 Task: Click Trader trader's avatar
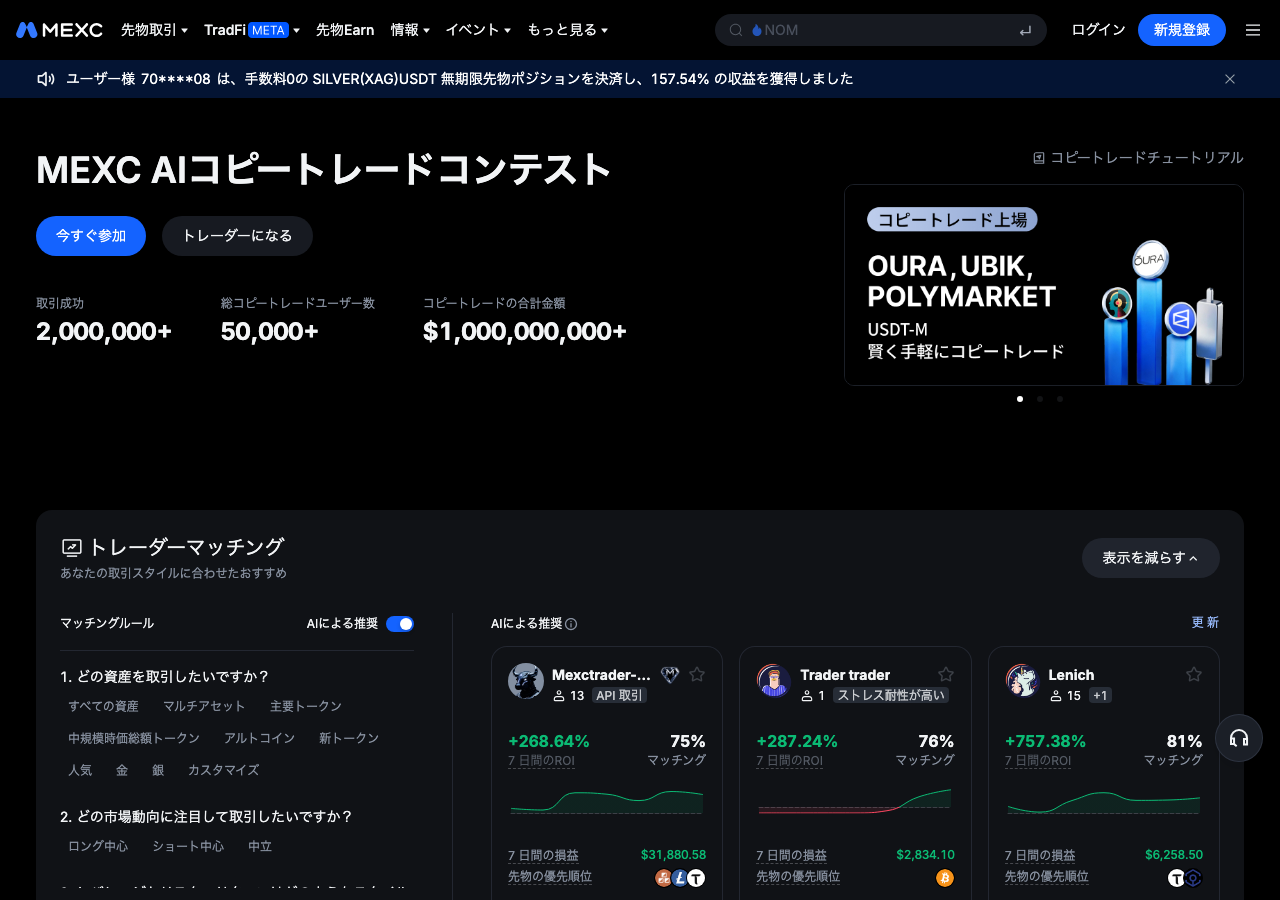[x=774, y=681]
